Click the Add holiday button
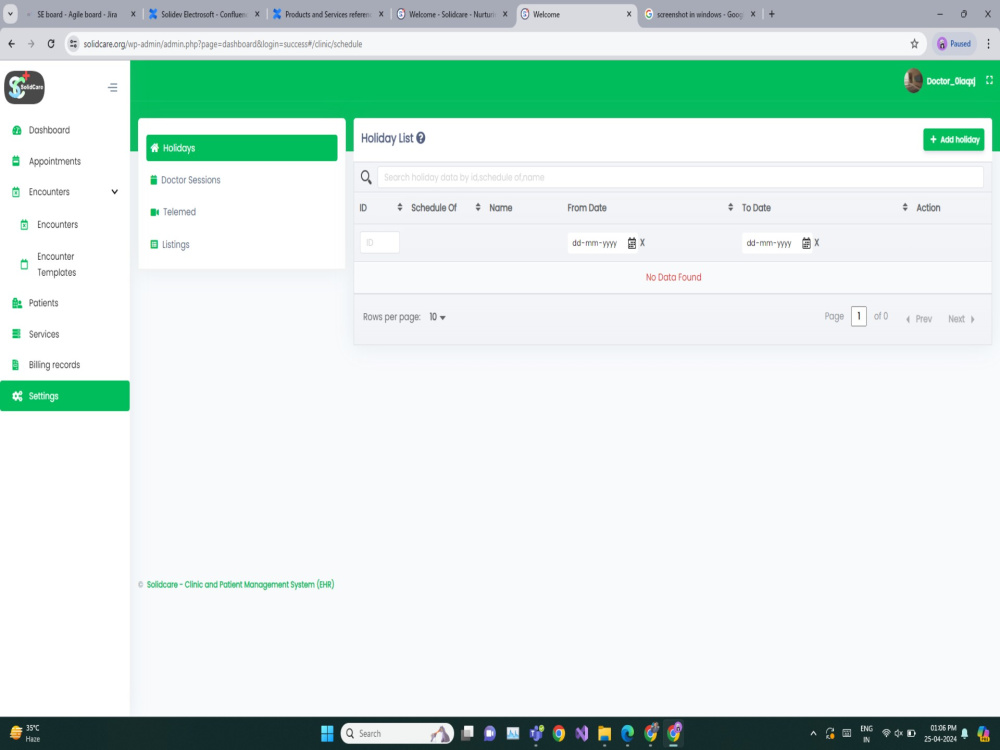Screen dimensions: 1000x750 point(953,140)
